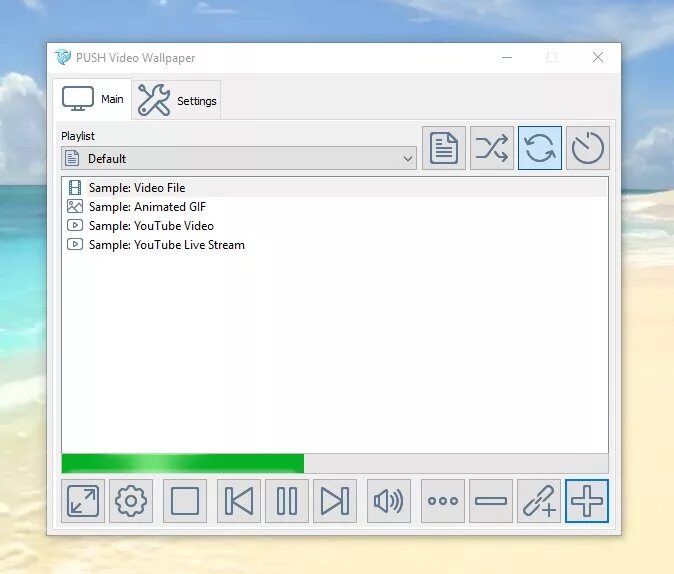Viewport: 674px width, 574px height.
Task: Toggle the volume speaker button
Action: point(389,501)
